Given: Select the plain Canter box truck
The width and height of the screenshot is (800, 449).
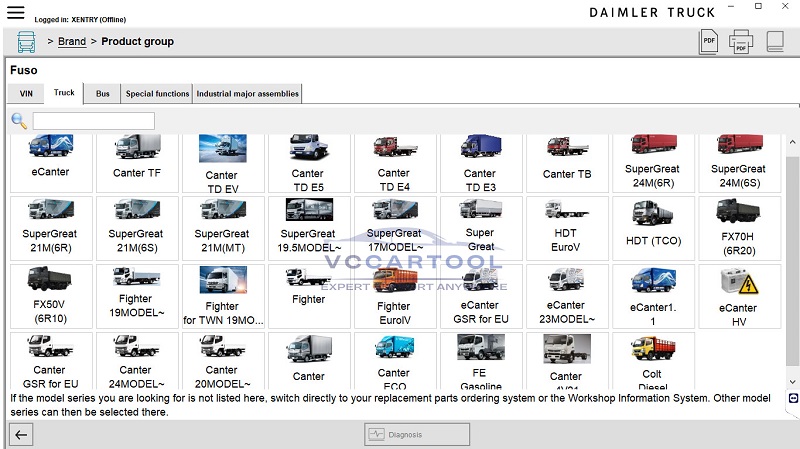Looking at the screenshot, I should point(309,361).
